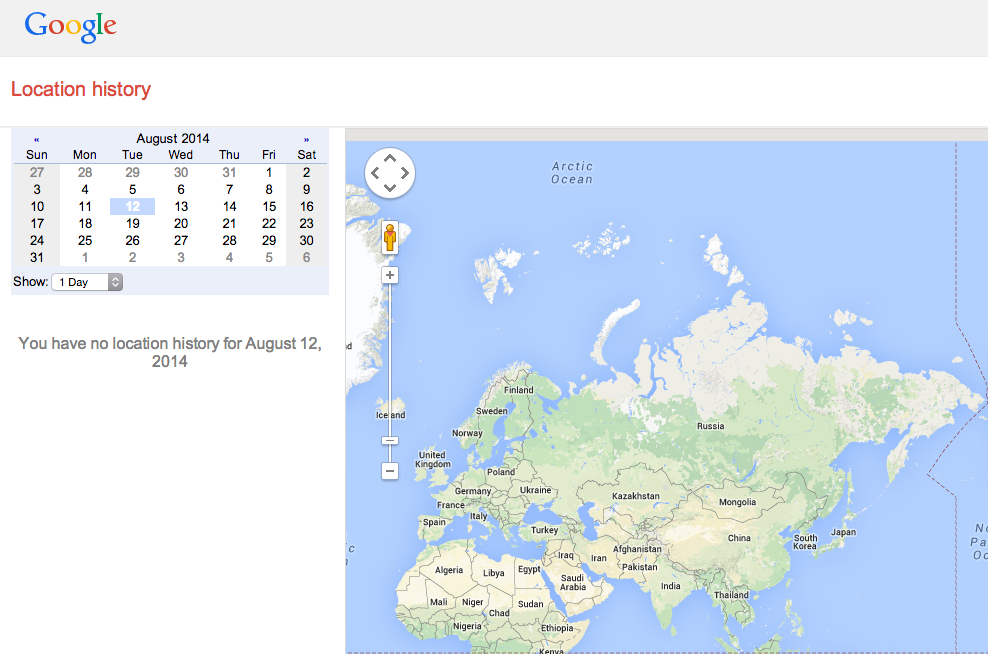
Task: Zoom in with the plus button
Action: 390,275
